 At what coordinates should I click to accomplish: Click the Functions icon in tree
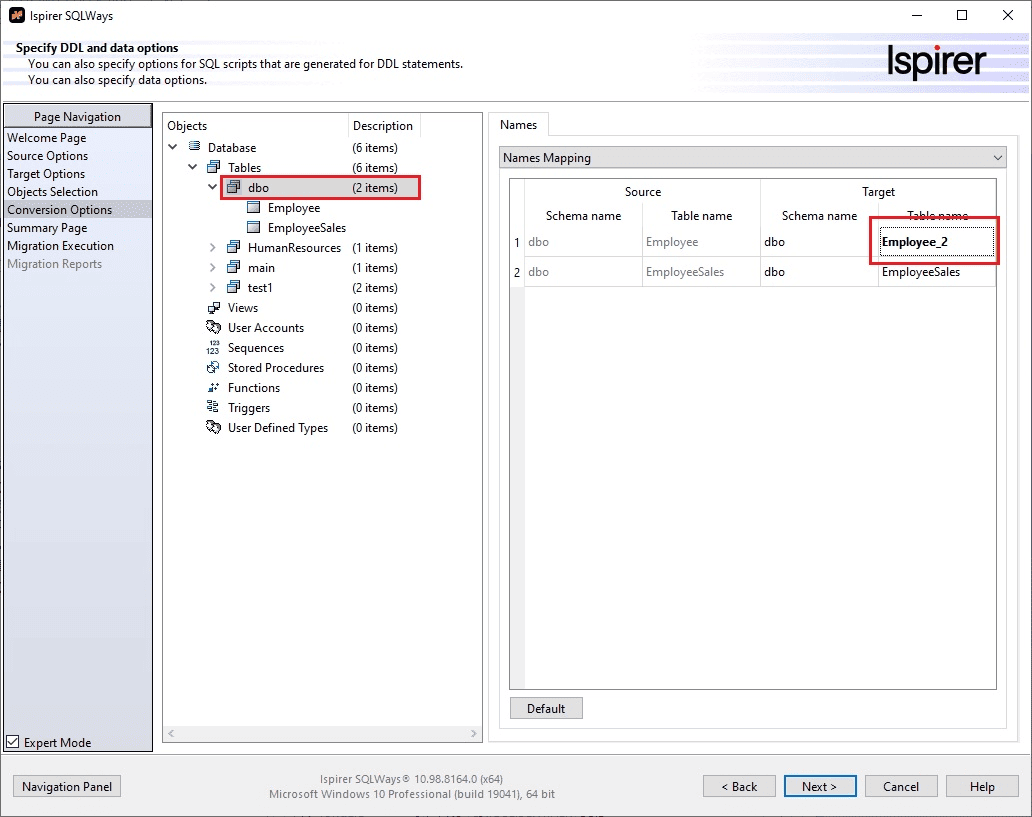(x=213, y=388)
